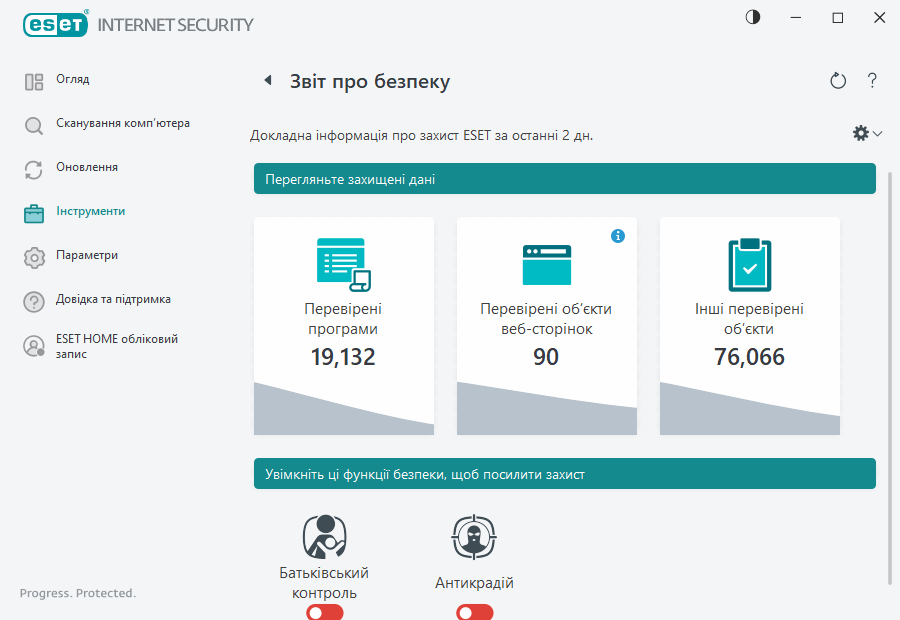Enable Антикрадій protection
900x620 pixels.
474,612
